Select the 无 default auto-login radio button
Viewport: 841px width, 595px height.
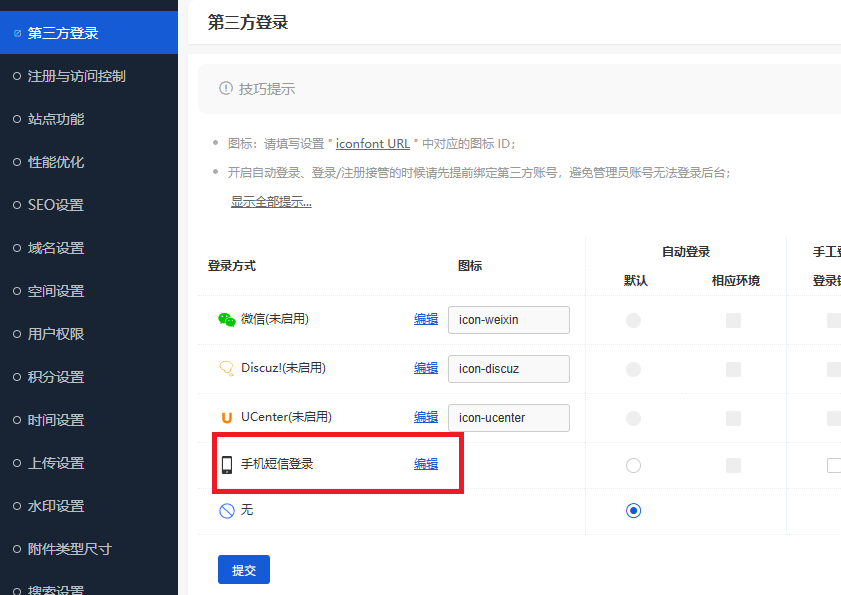point(633,511)
